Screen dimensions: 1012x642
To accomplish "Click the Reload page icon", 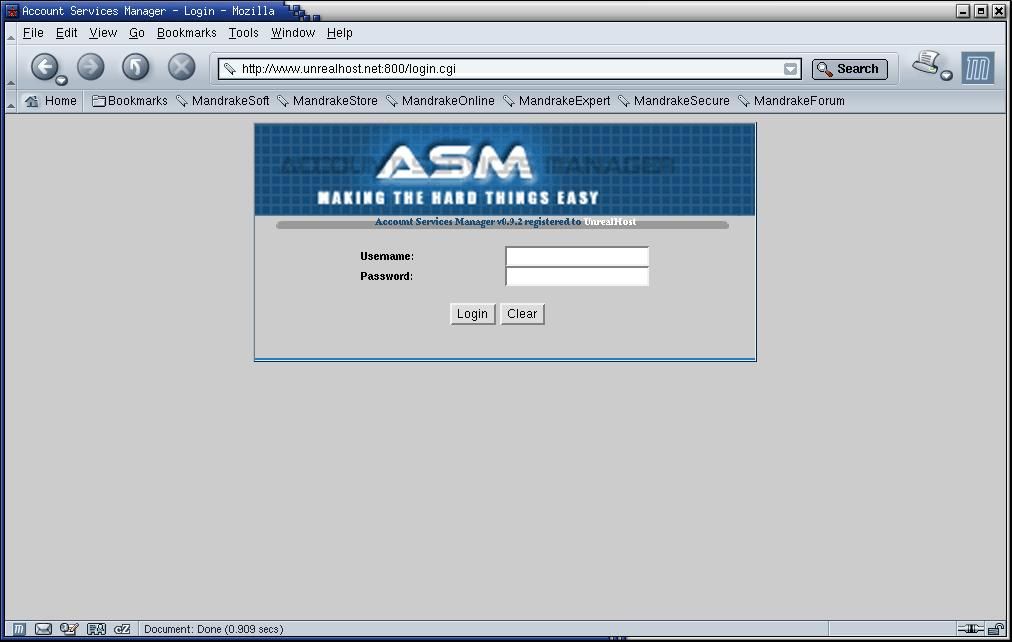I will 135,66.
